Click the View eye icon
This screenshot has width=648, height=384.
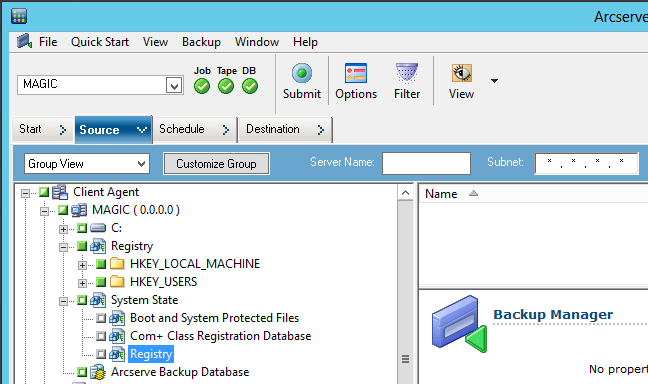[461, 73]
